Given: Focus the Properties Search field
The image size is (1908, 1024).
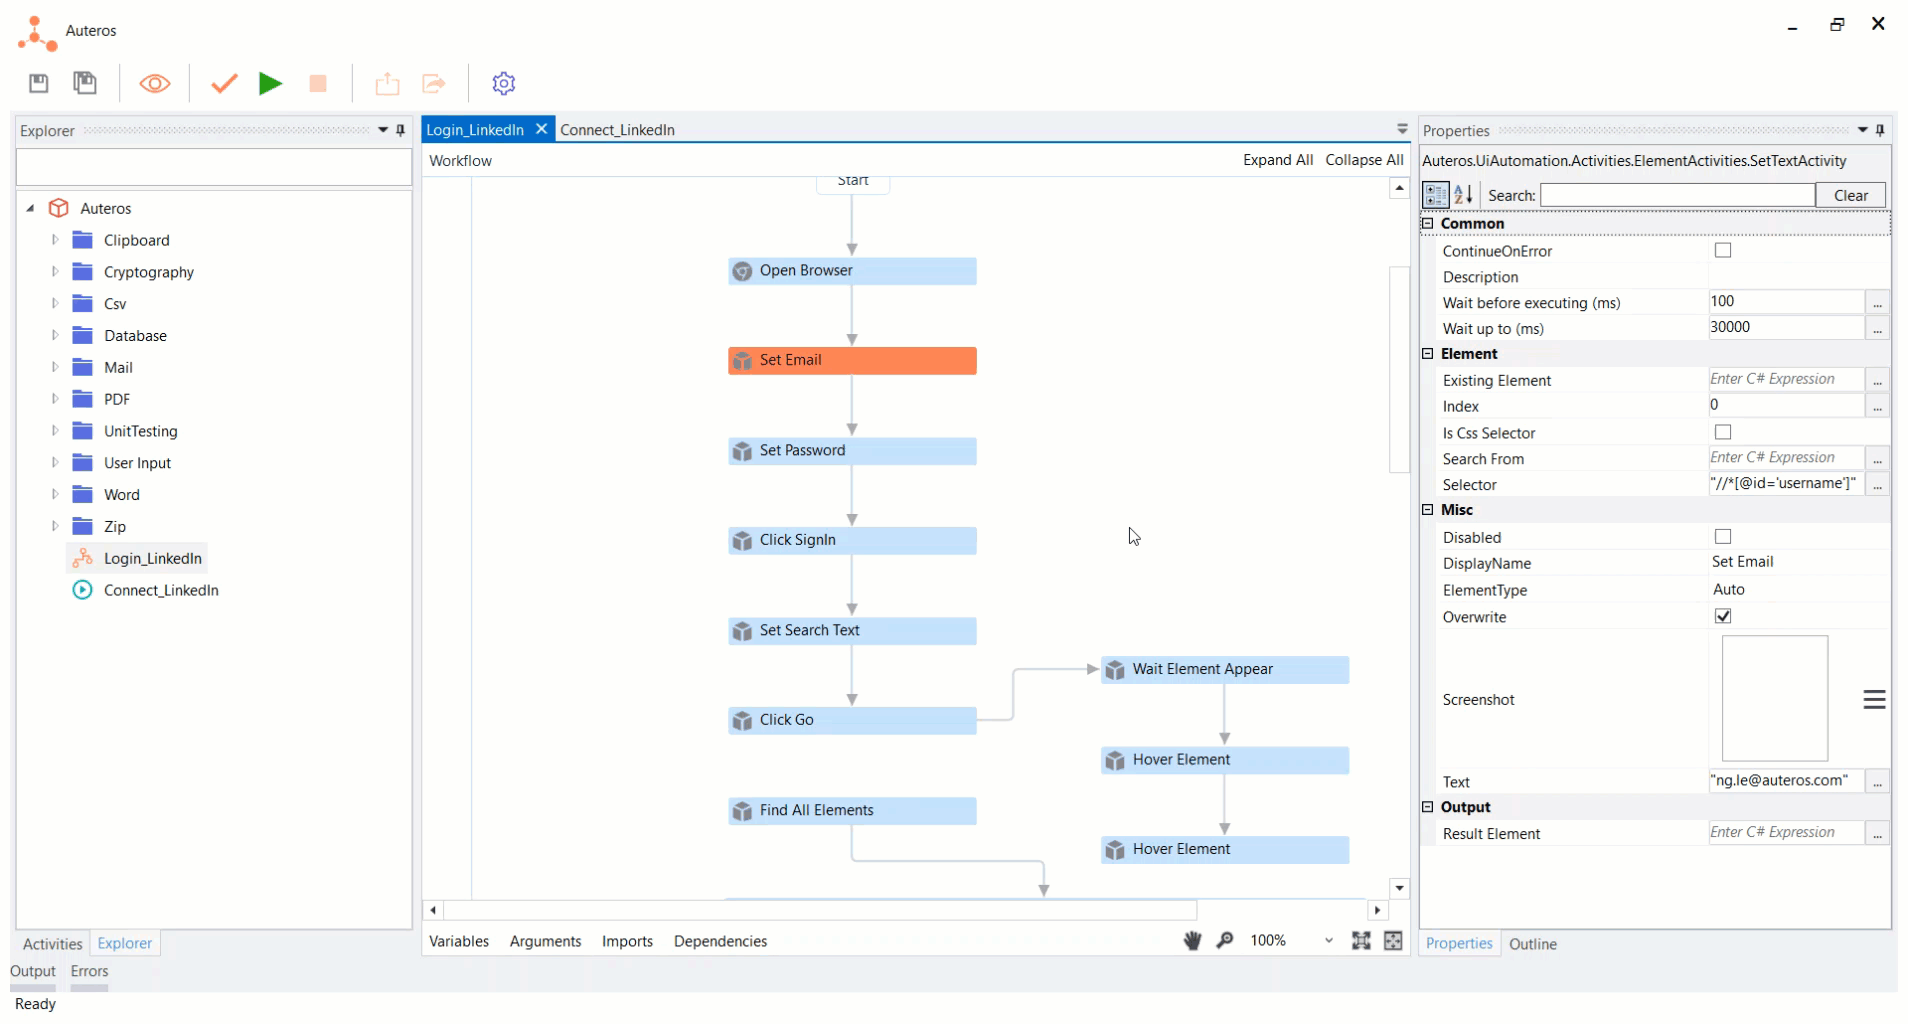Looking at the screenshot, I should (x=1677, y=195).
